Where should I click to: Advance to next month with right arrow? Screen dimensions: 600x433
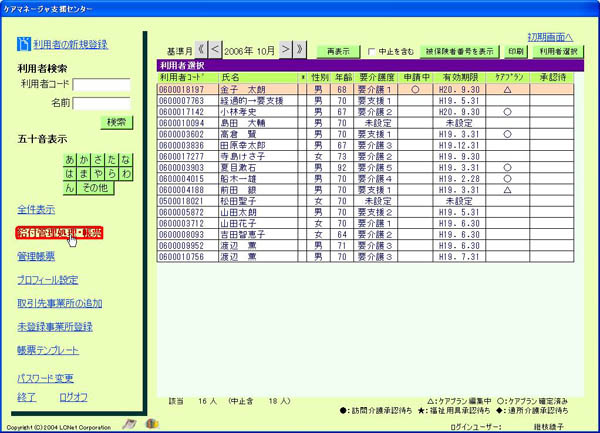pyautogui.click(x=285, y=50)
